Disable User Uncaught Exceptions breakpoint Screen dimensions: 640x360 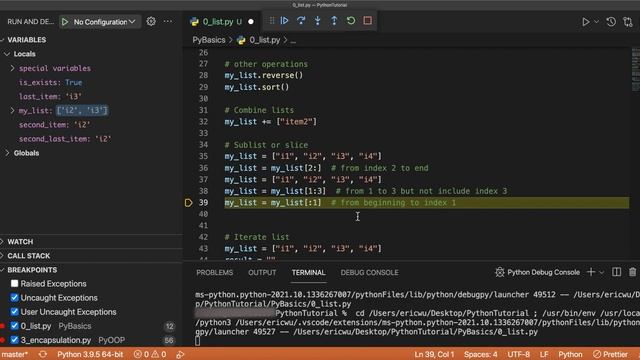coord(15,312)
